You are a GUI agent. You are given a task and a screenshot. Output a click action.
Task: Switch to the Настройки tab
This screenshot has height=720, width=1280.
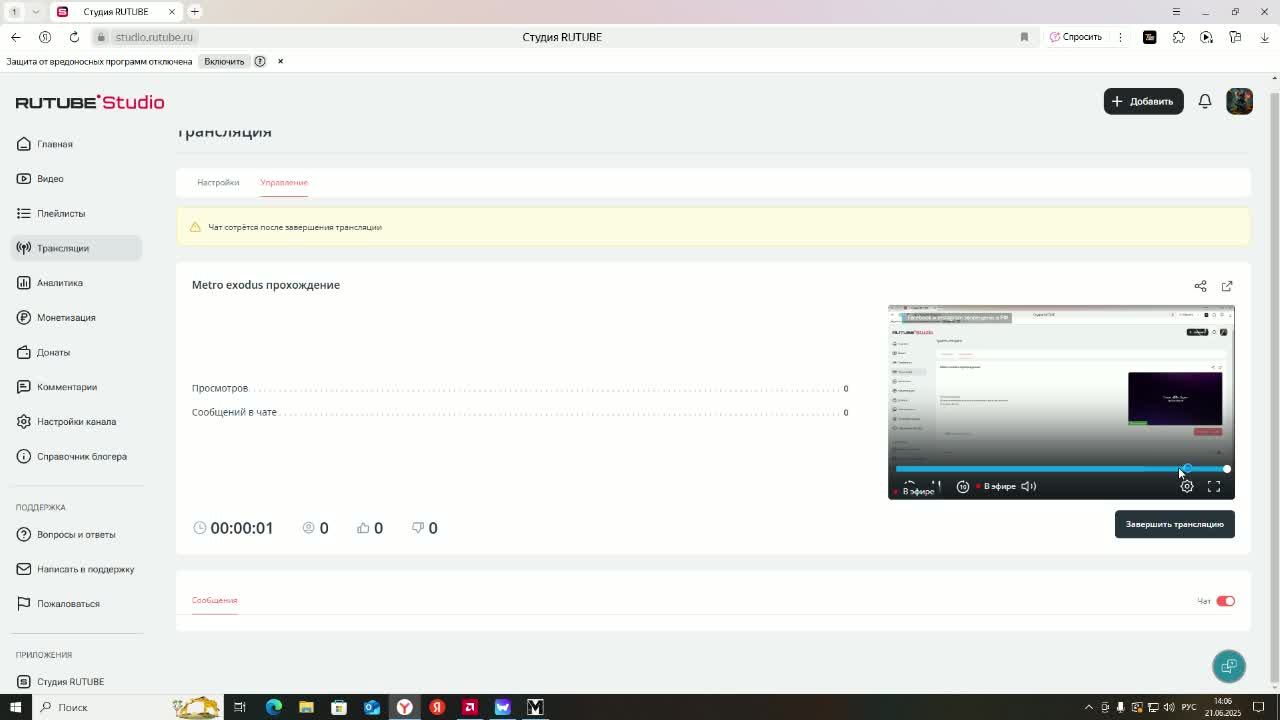coord(218,182)
